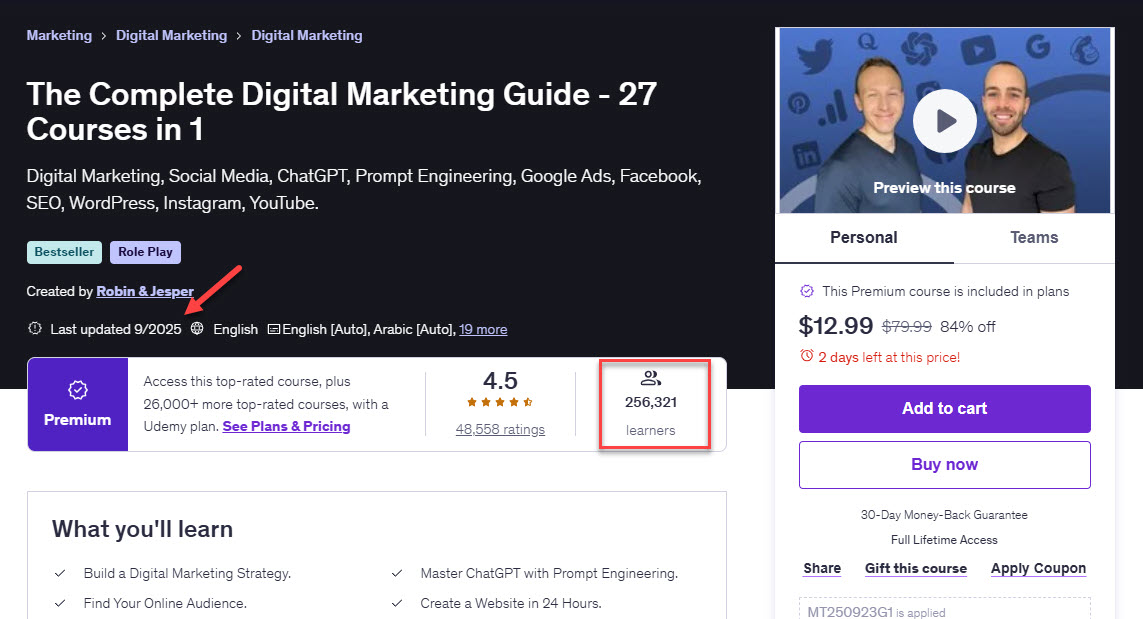This screenshot has width=1143, height=619.
Task: Click the strikethrough $79.99 original price
Action: [x=907, y=327]
